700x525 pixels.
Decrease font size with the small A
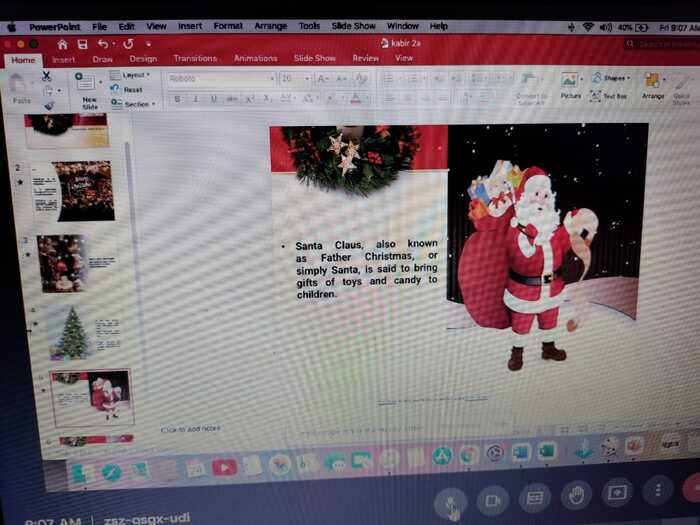click(341, 79)
